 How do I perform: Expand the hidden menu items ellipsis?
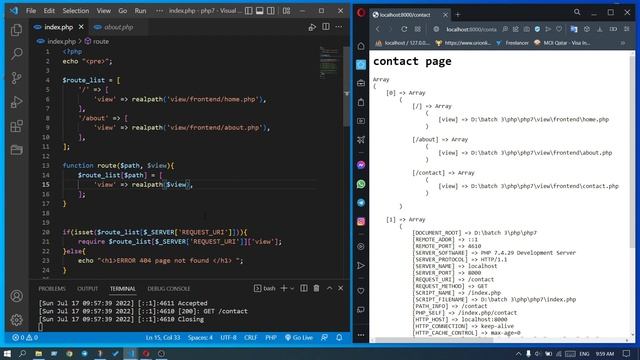(160, 11)
